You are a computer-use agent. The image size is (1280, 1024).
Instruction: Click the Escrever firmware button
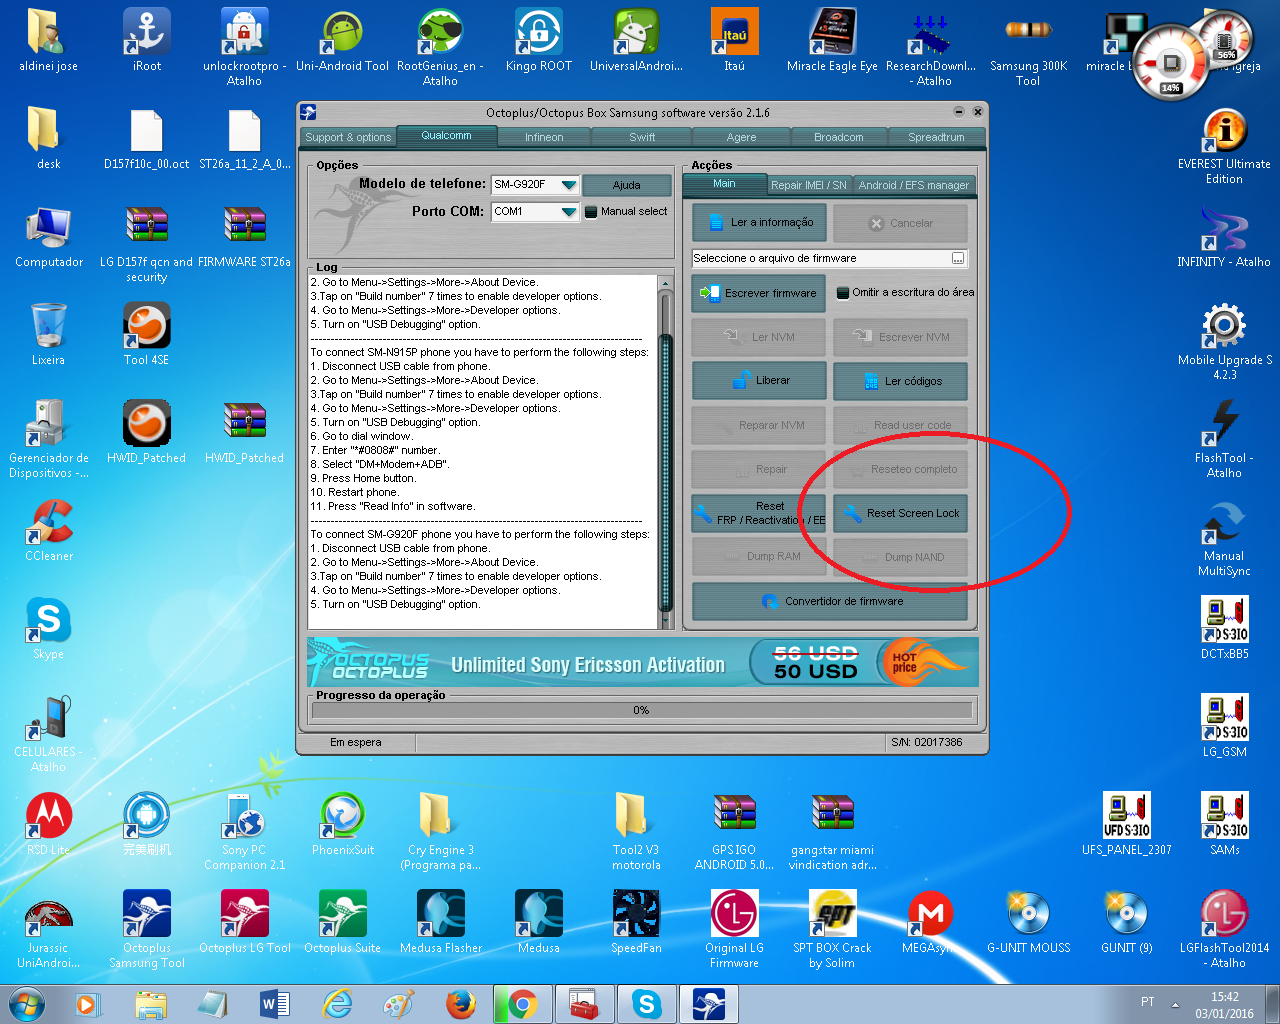[759, 293]
